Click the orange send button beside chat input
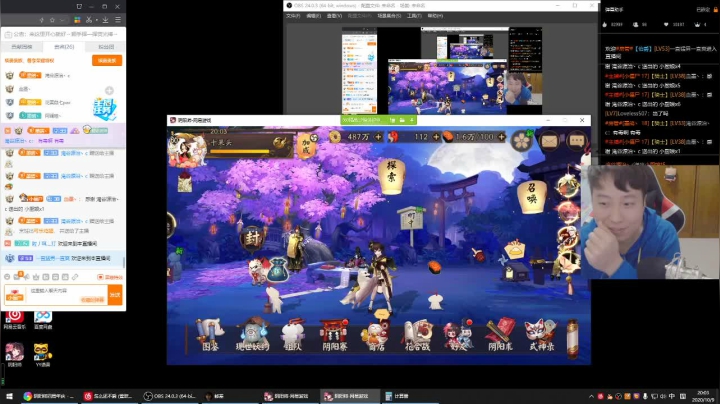Viewport: 720px width, 404px height. pos(115,294)
